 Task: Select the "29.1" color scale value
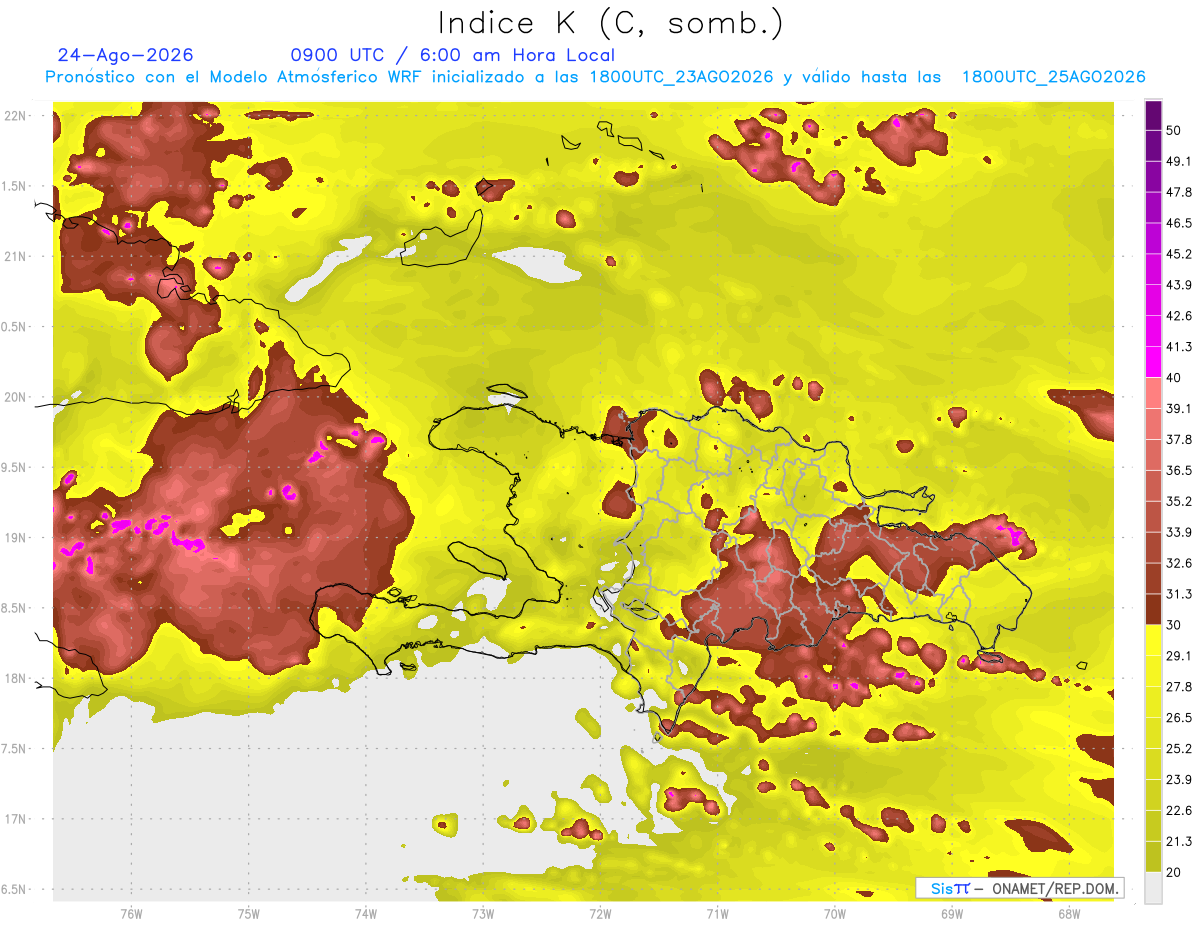[1179, 656]
